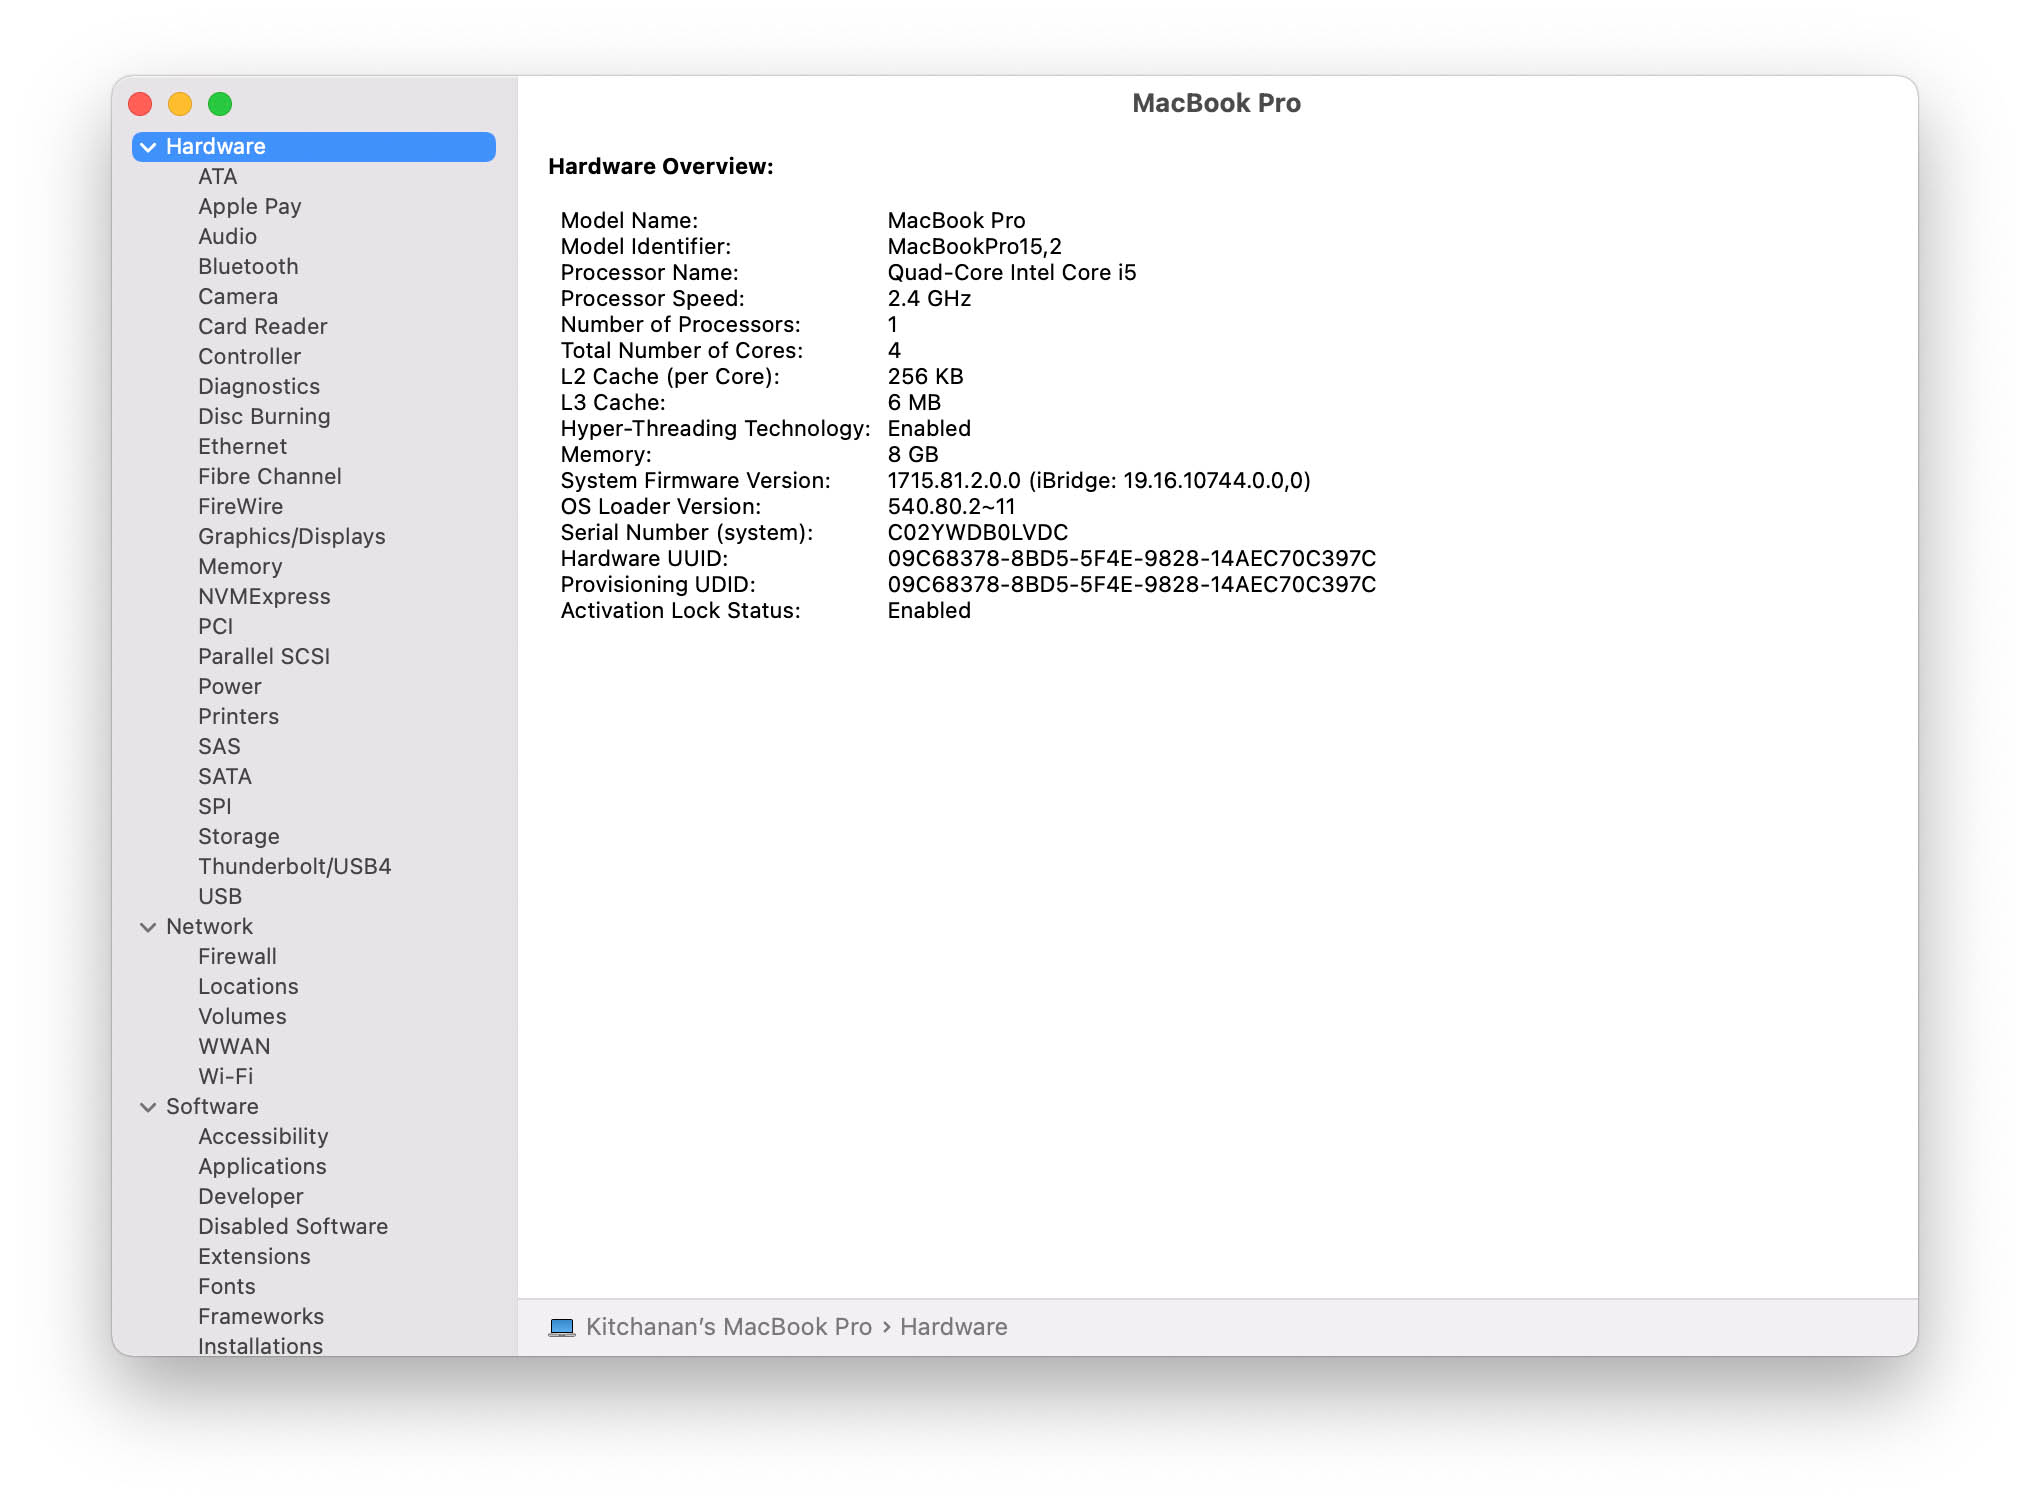
Task: Select Printers in the sidebar
Action: [x=238, y=717]
